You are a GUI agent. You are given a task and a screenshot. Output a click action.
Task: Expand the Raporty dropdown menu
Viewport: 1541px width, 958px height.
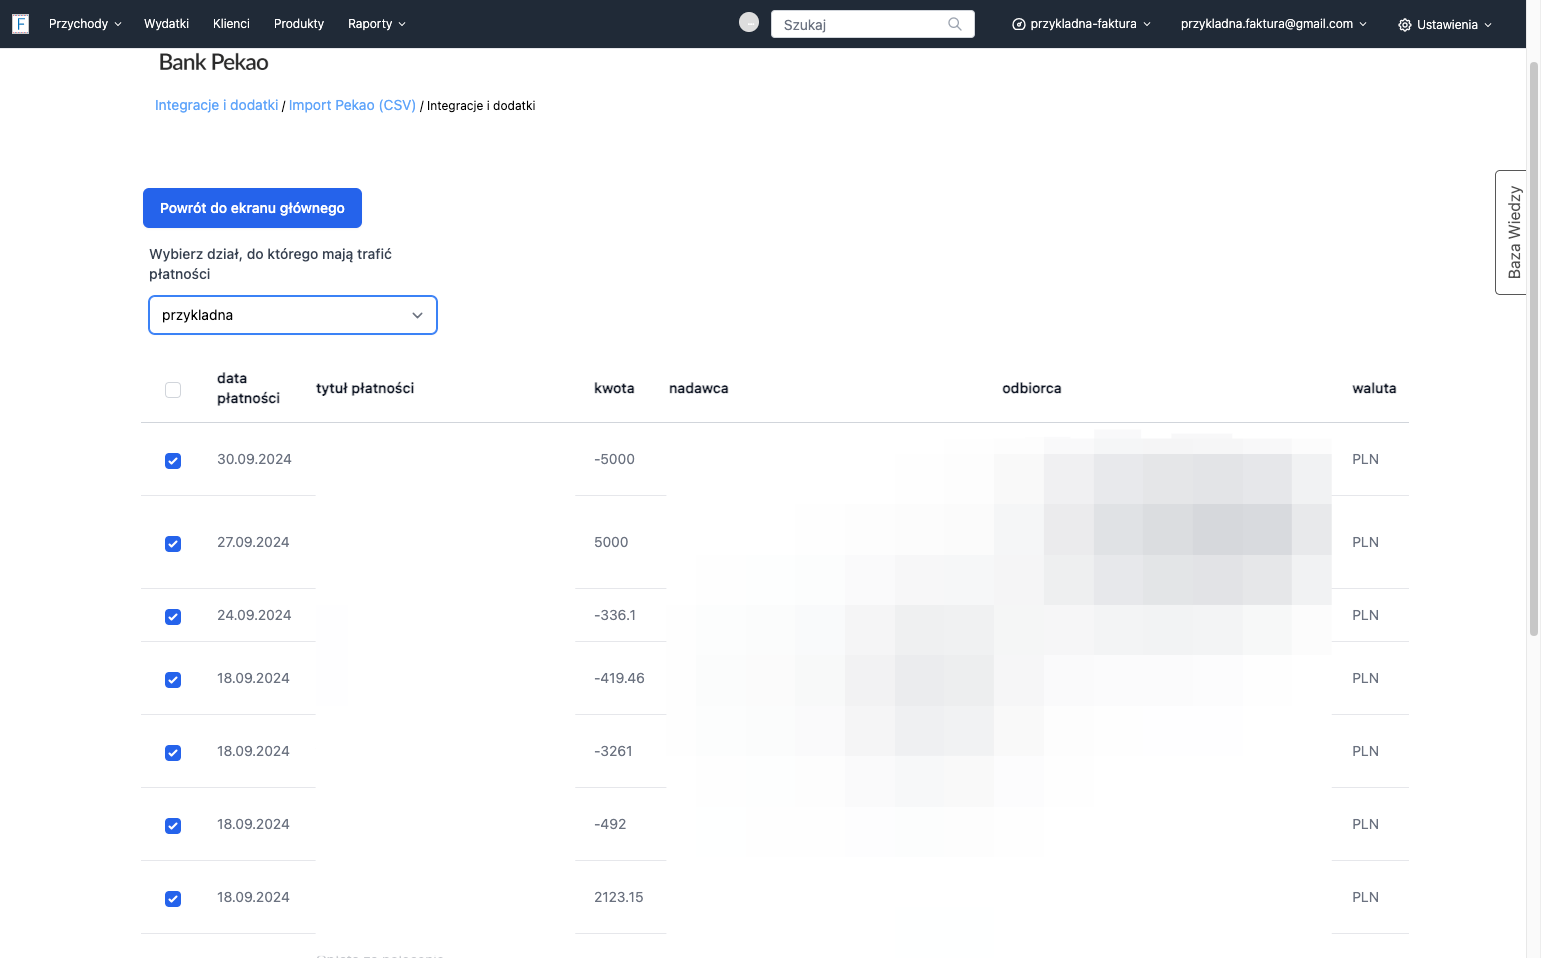377,24
